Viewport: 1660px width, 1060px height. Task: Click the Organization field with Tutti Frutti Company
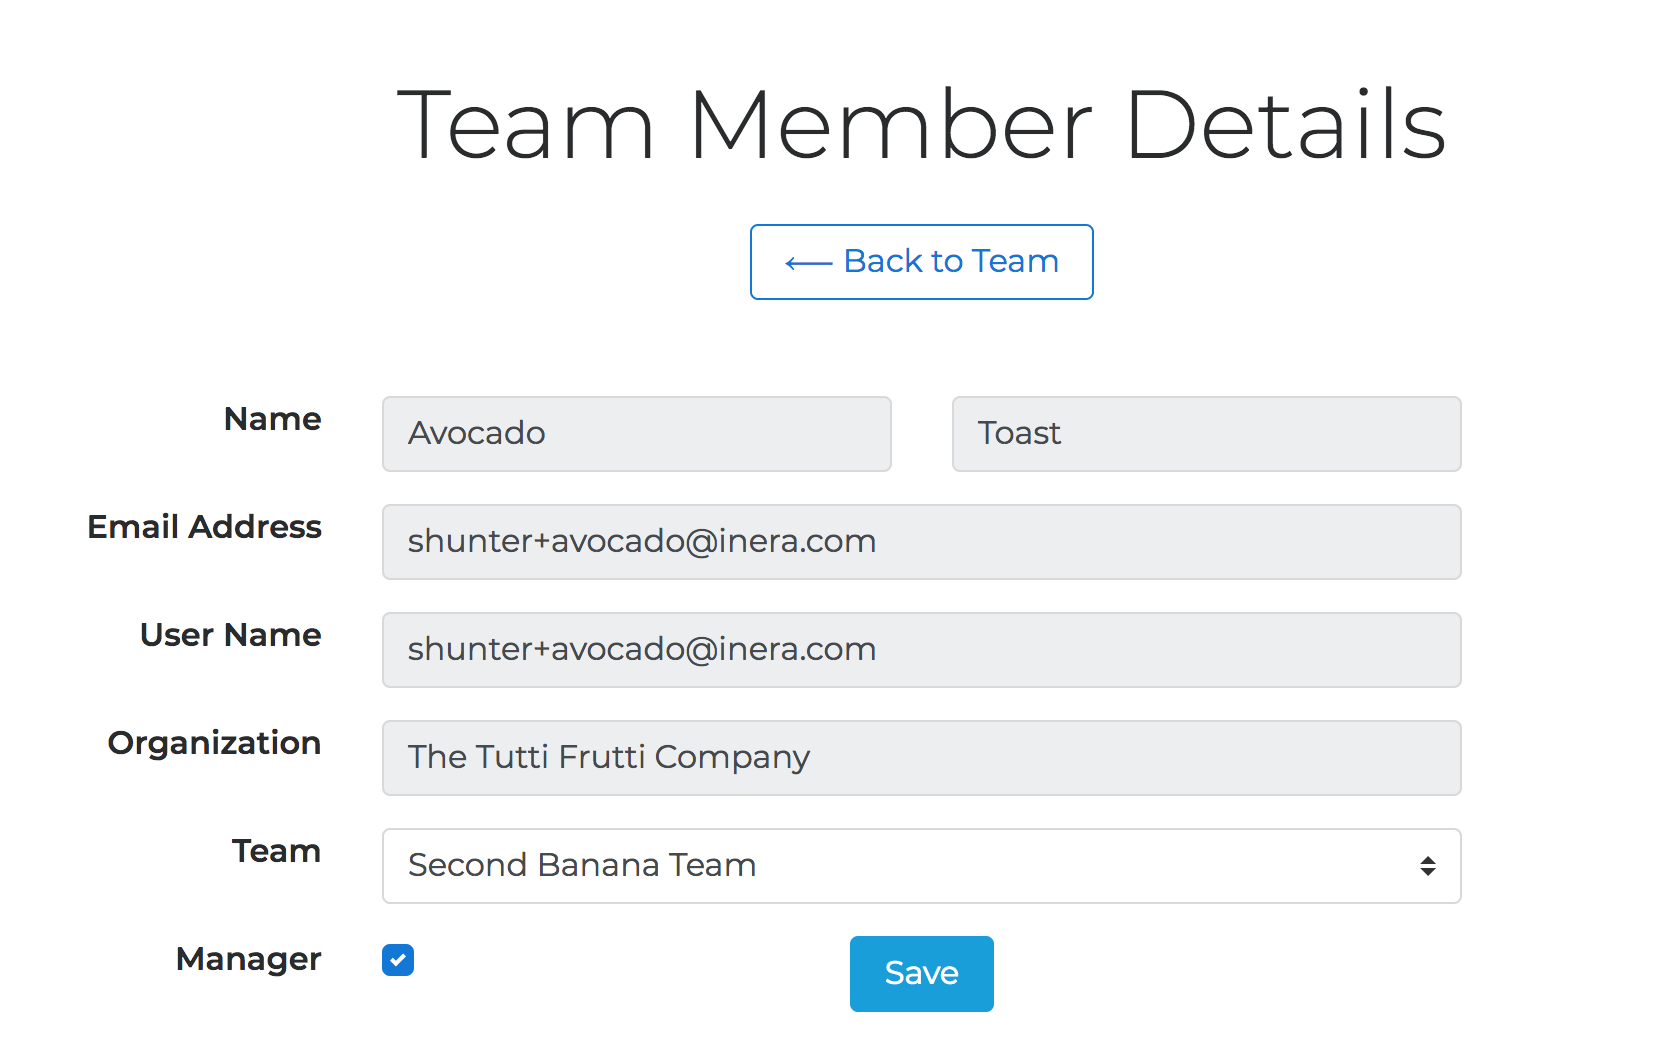coord(921,758)
